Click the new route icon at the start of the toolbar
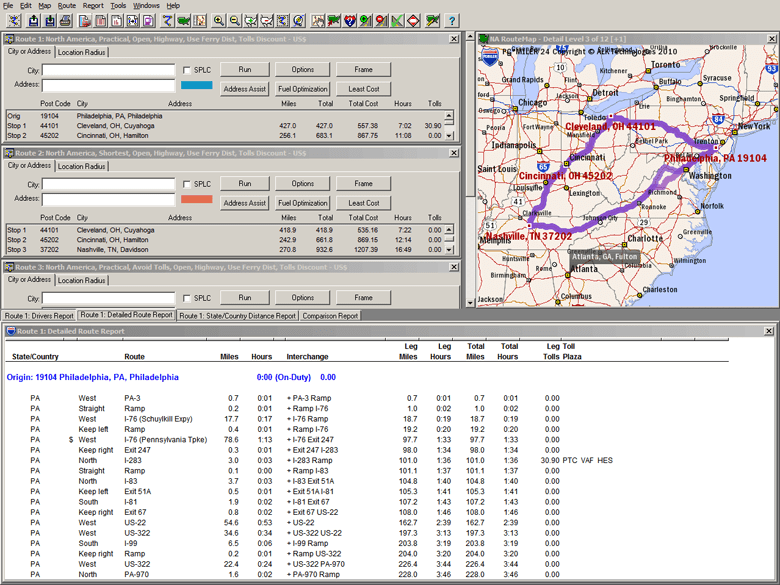 point(14,20)
